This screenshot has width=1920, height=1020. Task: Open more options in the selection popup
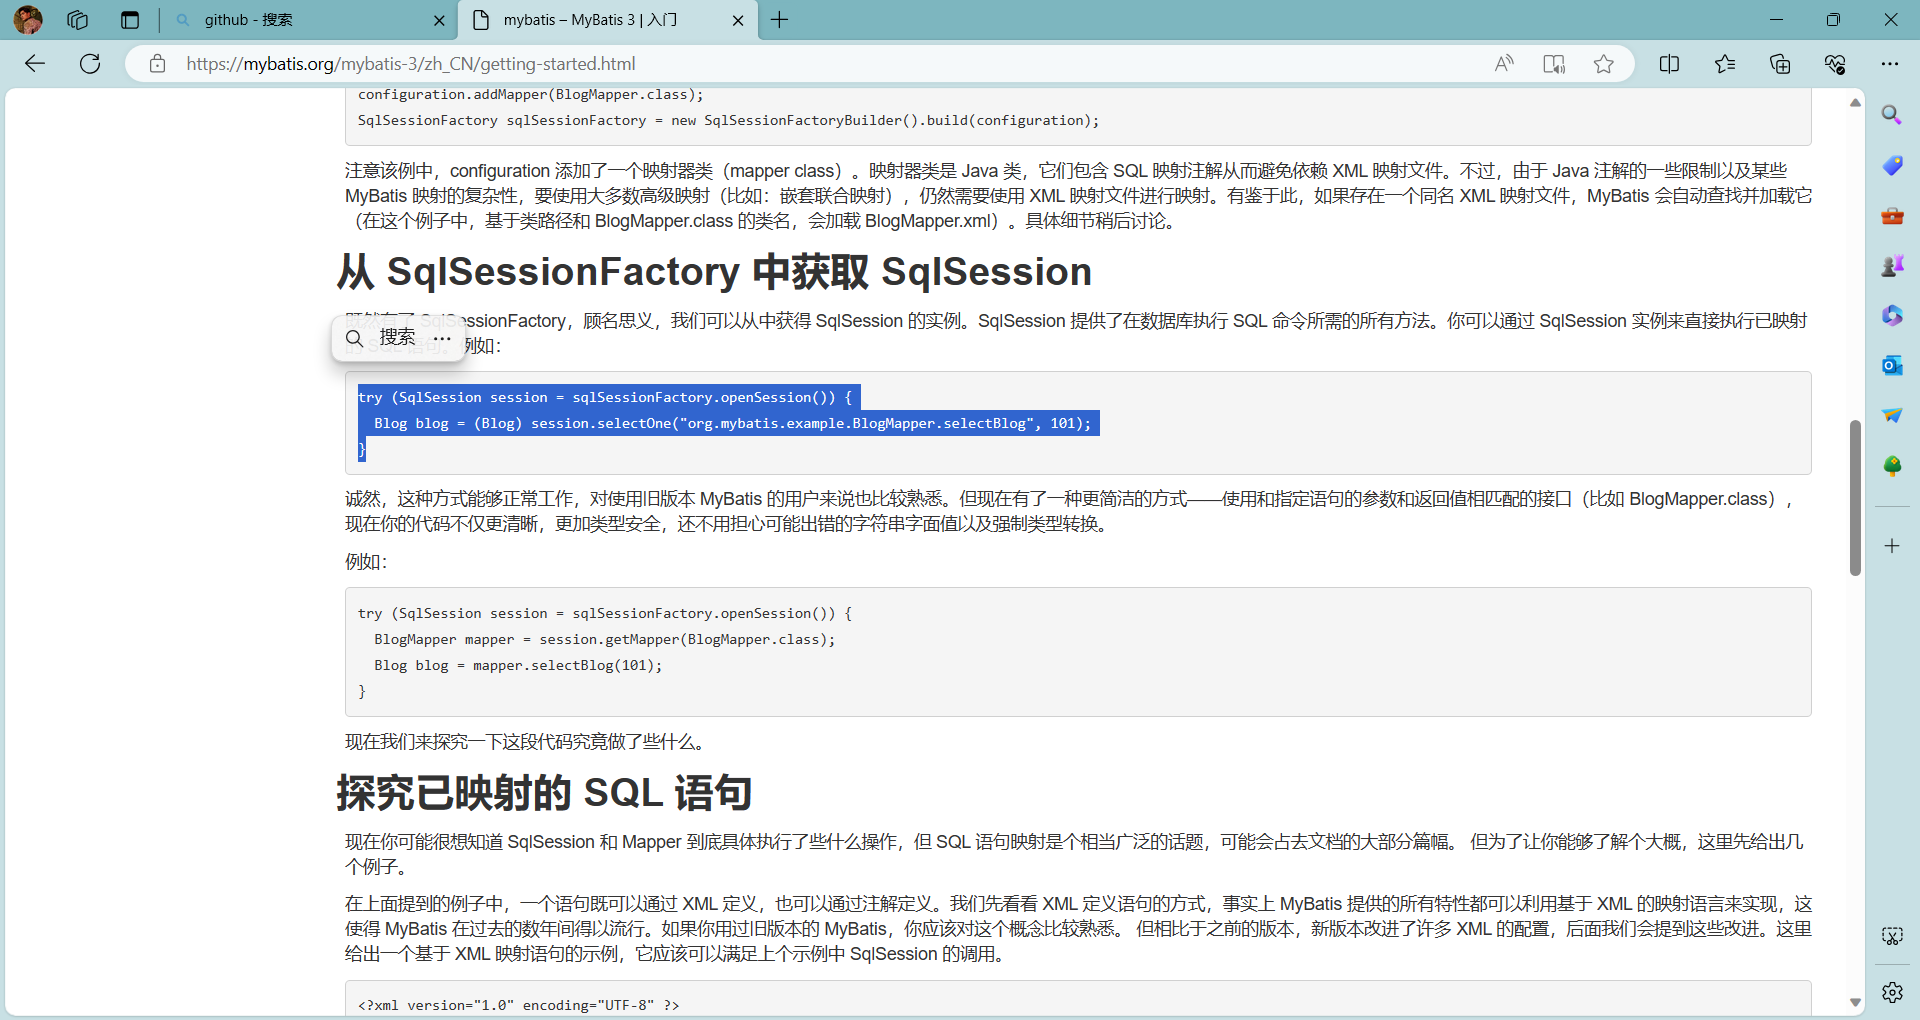(x=443, y=338)
